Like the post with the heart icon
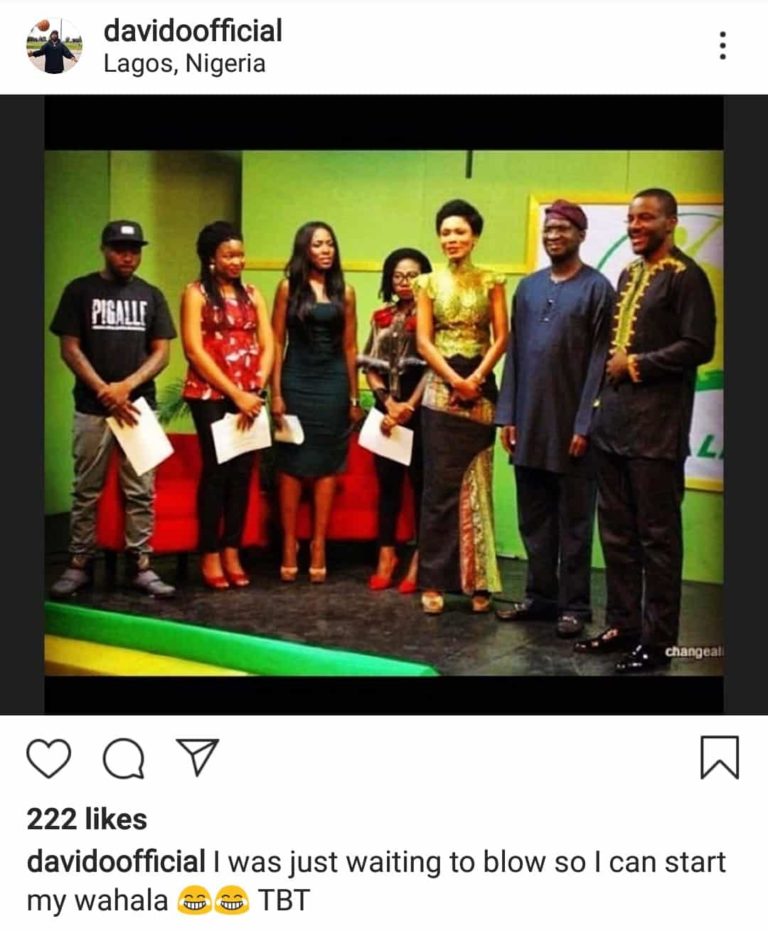768x931 pixels. click(x=49, y=758)
